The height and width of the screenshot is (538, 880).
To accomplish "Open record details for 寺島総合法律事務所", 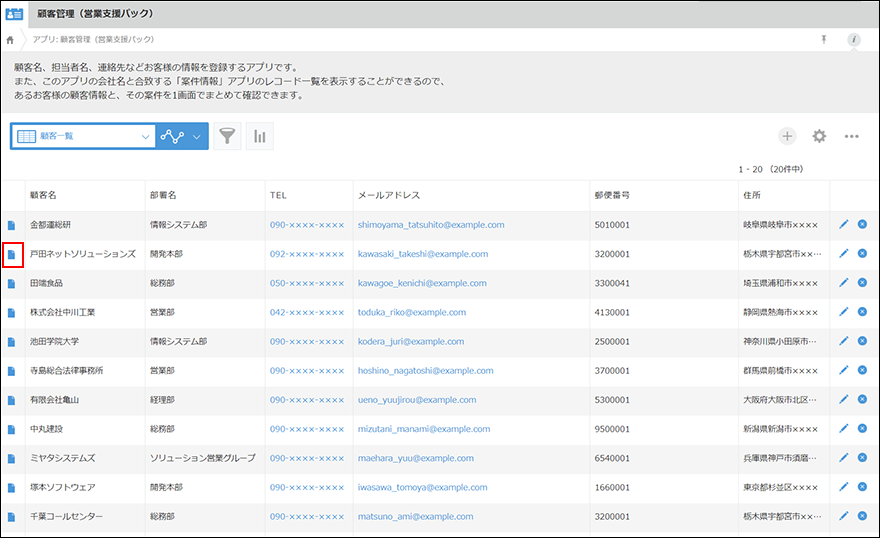I will pyautogui.click(x=11, y=371).
